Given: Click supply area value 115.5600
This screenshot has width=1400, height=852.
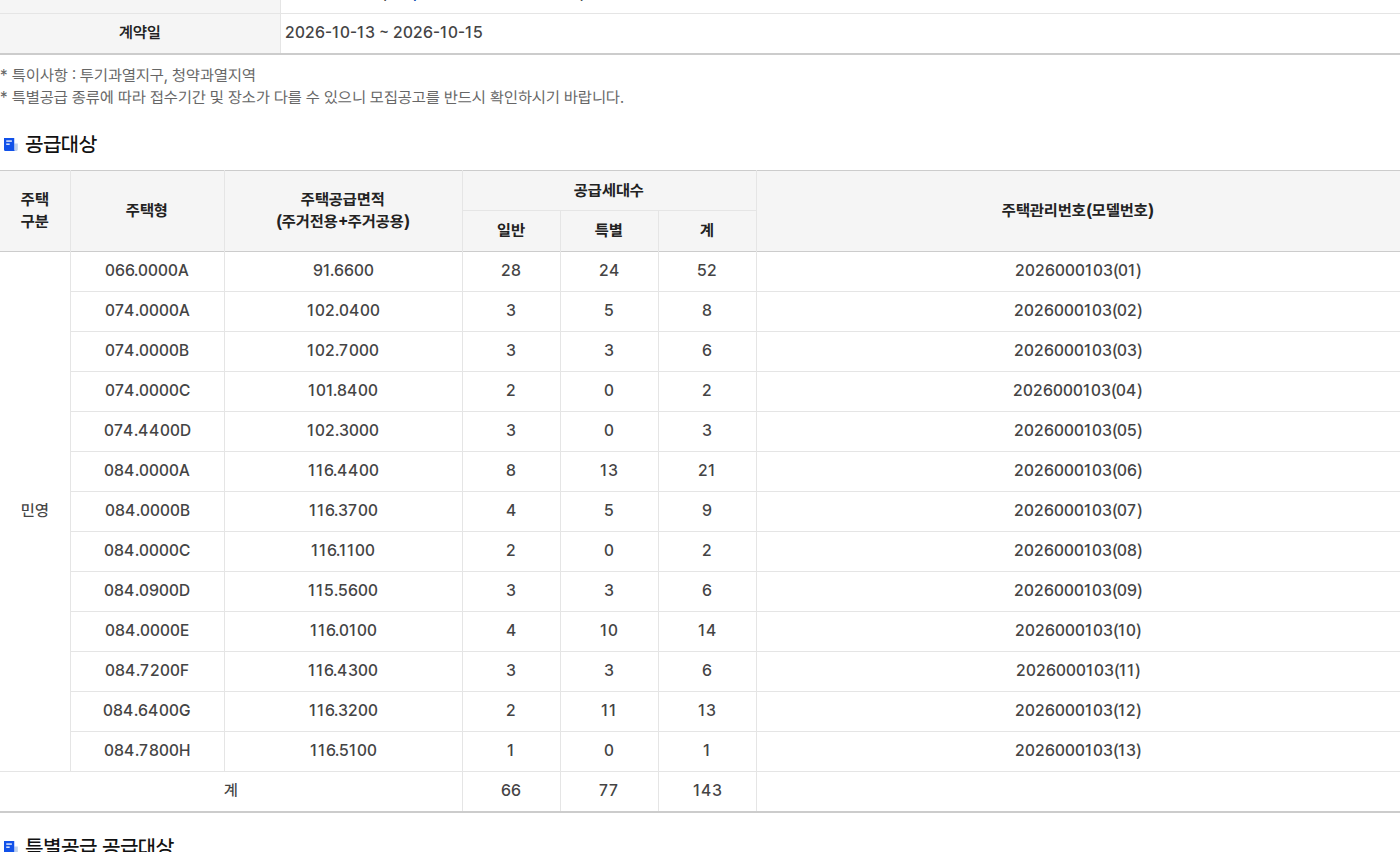Looking at the screenshot, I should [343, 591].
